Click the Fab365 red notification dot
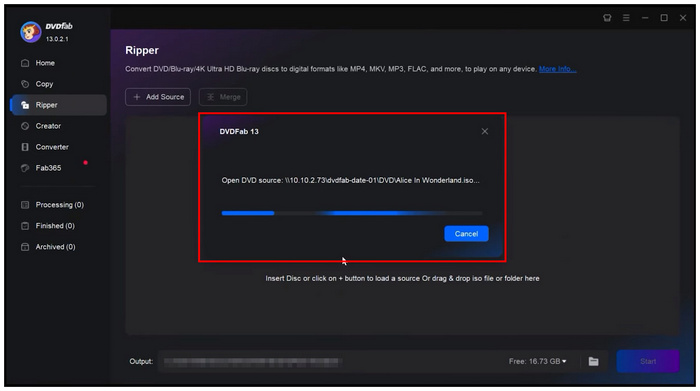700x391 pixels. coord(85,162)
